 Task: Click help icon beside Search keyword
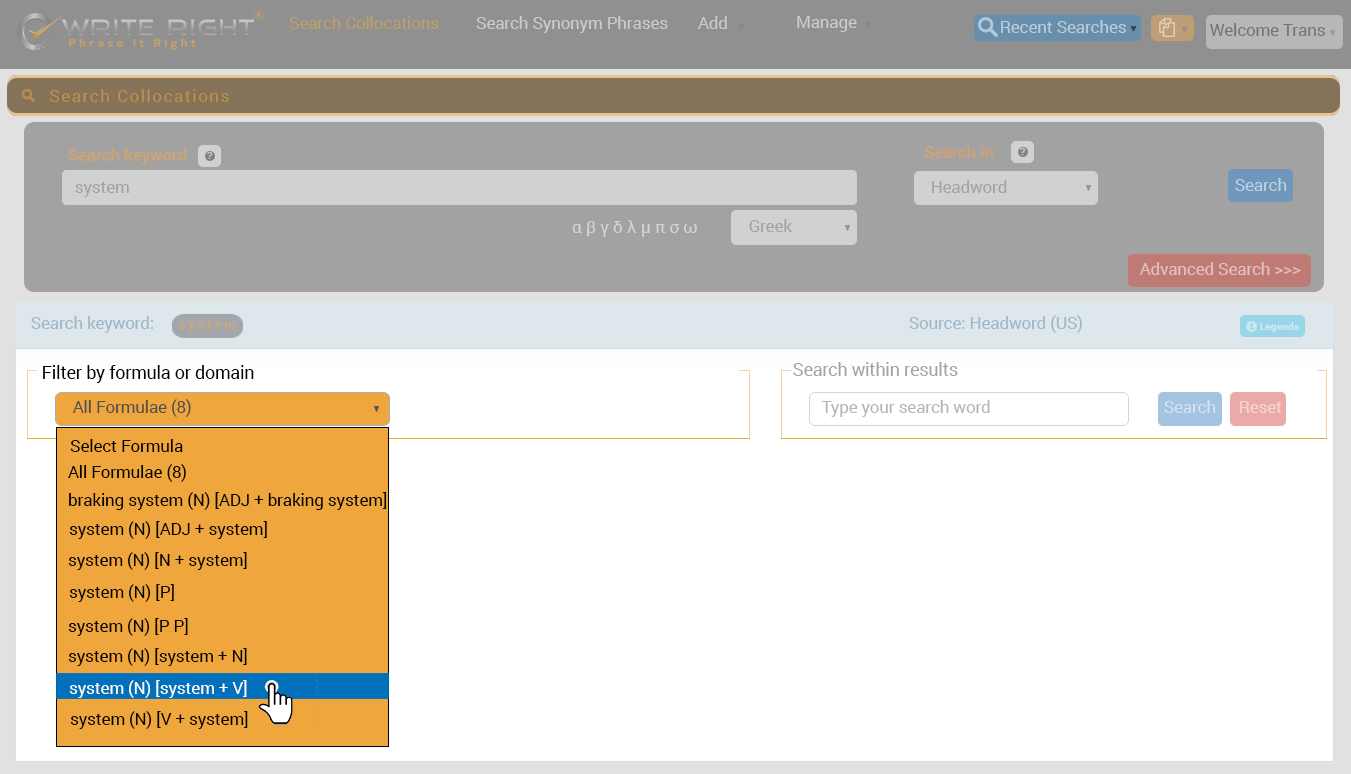click(209, 156)
